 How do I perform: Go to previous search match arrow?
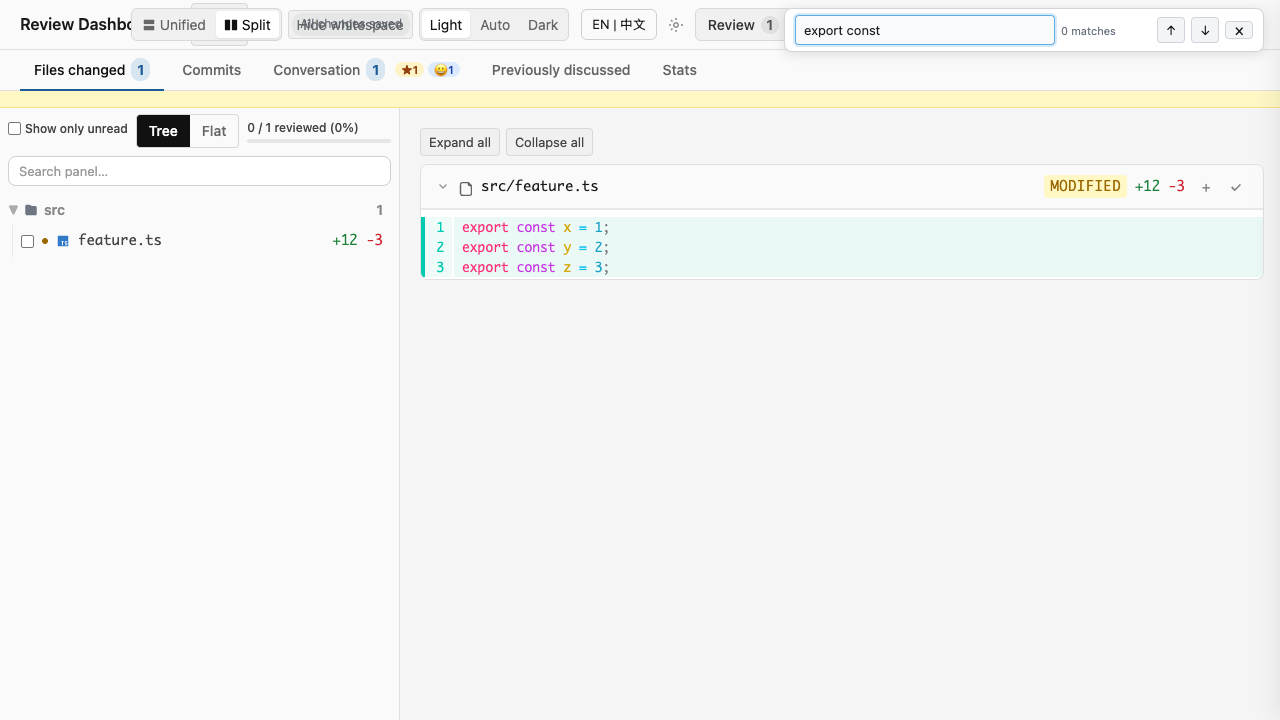pyautogui.click(x=1171, y=30)
